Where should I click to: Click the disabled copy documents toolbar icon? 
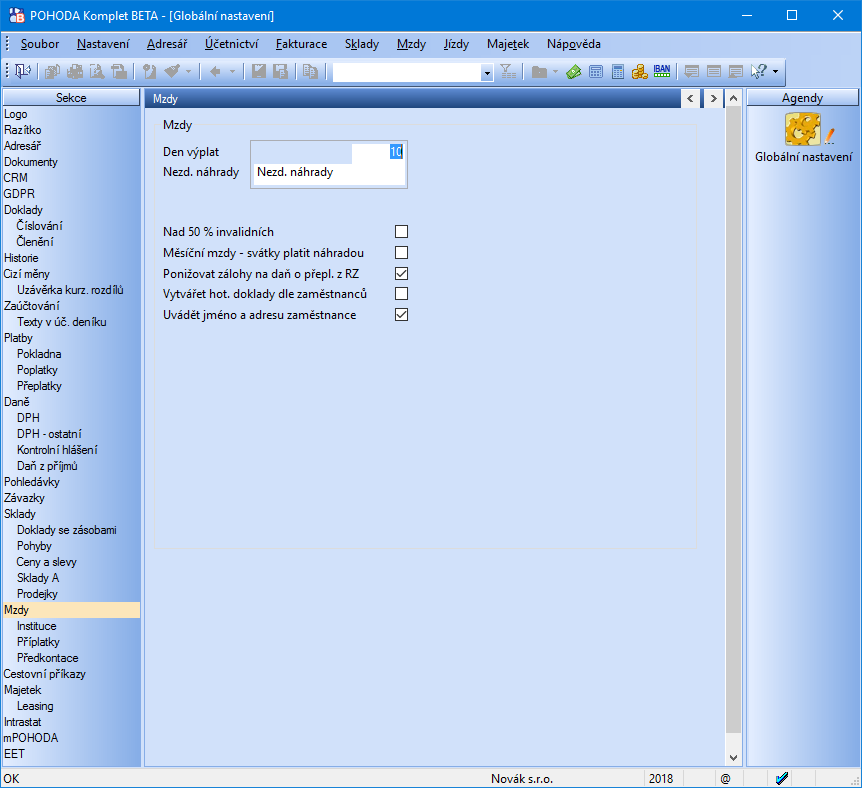52,71
